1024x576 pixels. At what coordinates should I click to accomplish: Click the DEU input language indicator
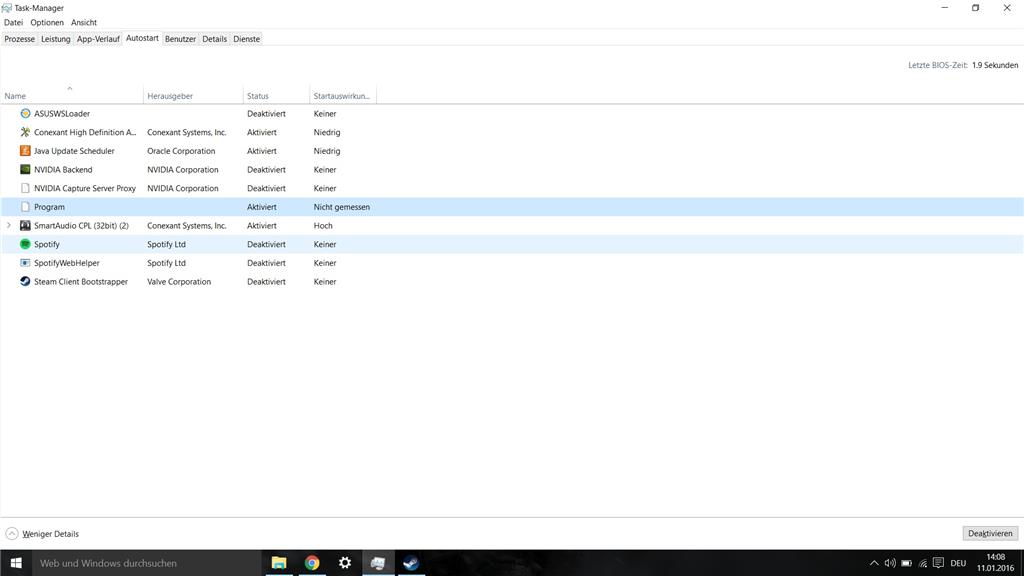(x=958, y=563)
